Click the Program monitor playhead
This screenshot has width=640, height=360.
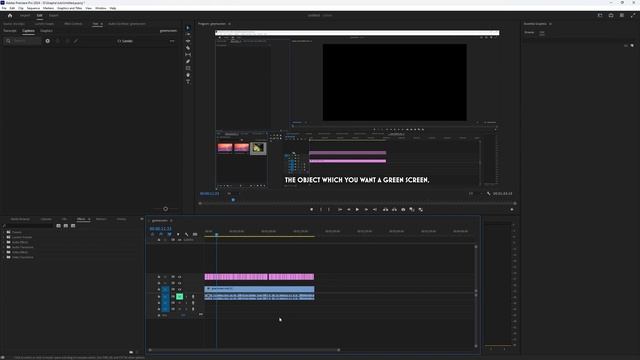click(x=233, y=200)
